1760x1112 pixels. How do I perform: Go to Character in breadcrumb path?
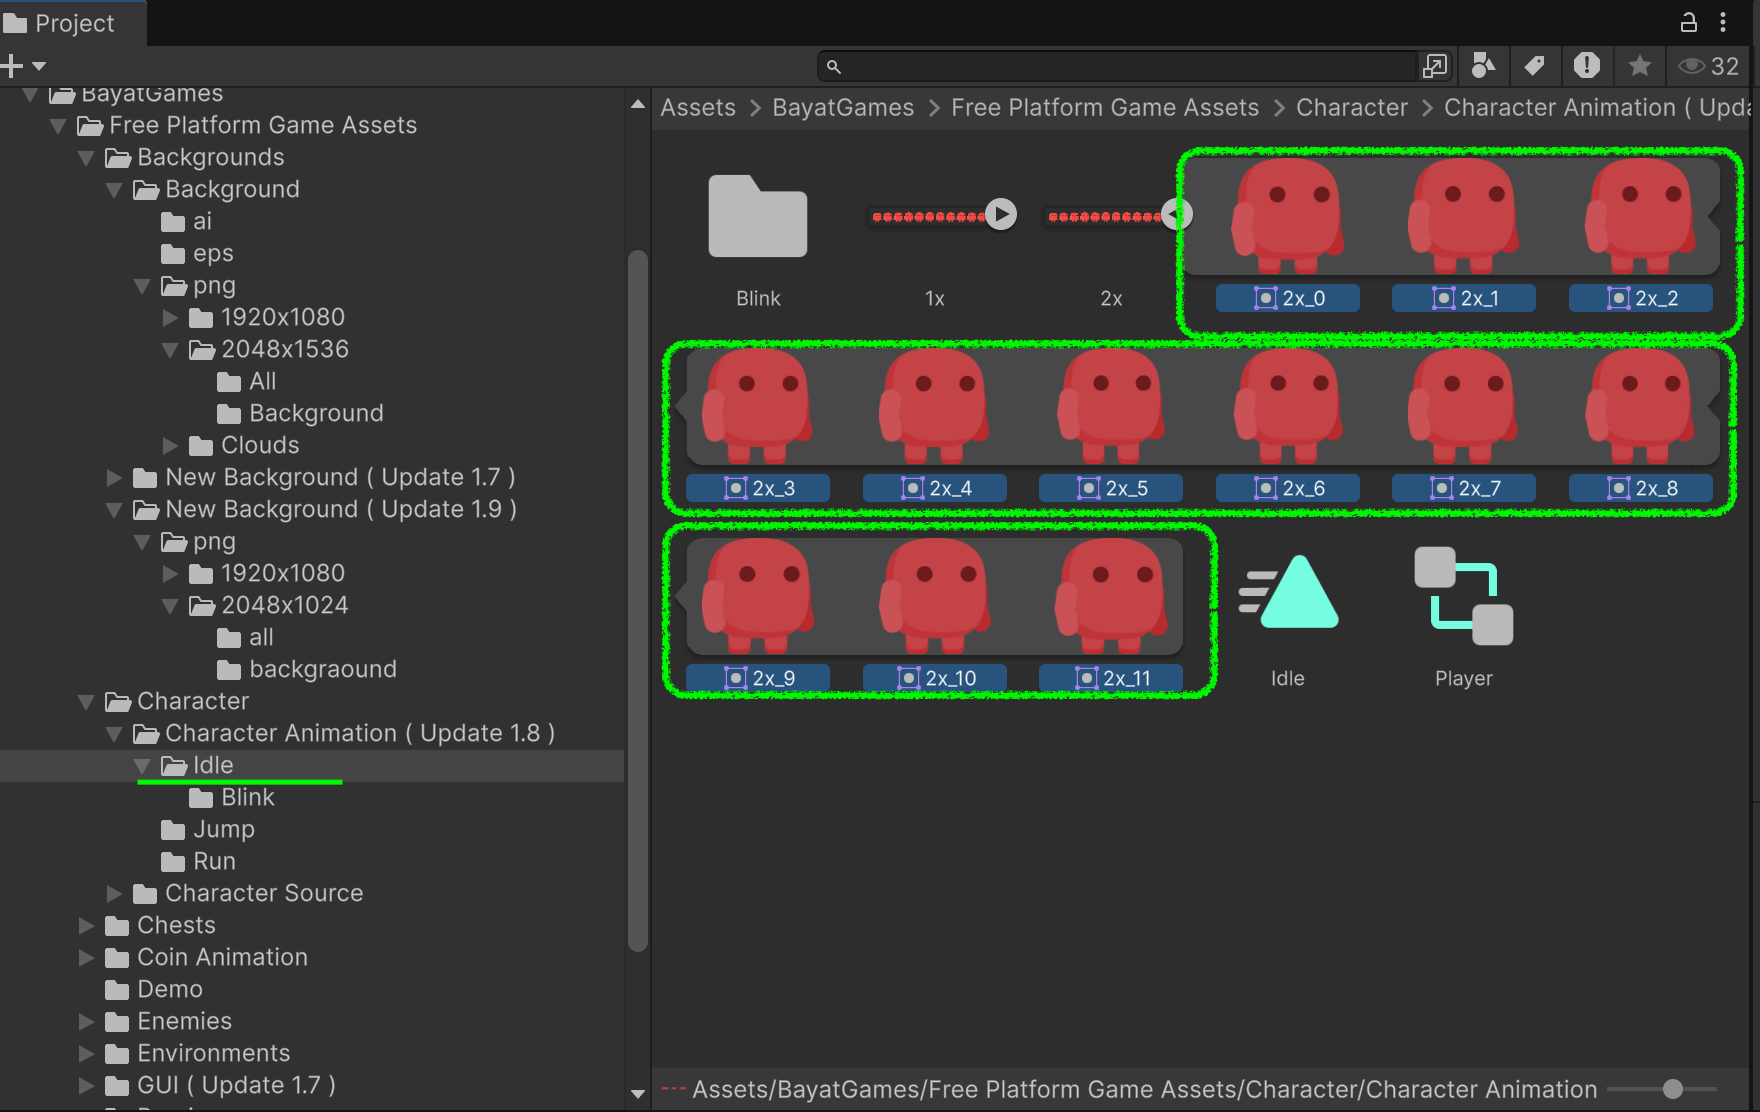point(1351,108)
